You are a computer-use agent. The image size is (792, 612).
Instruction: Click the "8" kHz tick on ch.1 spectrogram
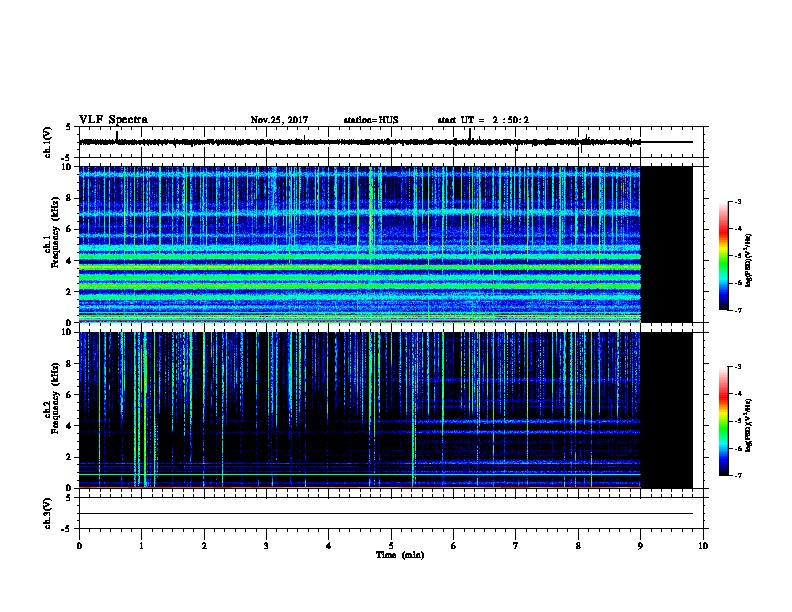click(x=70, y=198)
